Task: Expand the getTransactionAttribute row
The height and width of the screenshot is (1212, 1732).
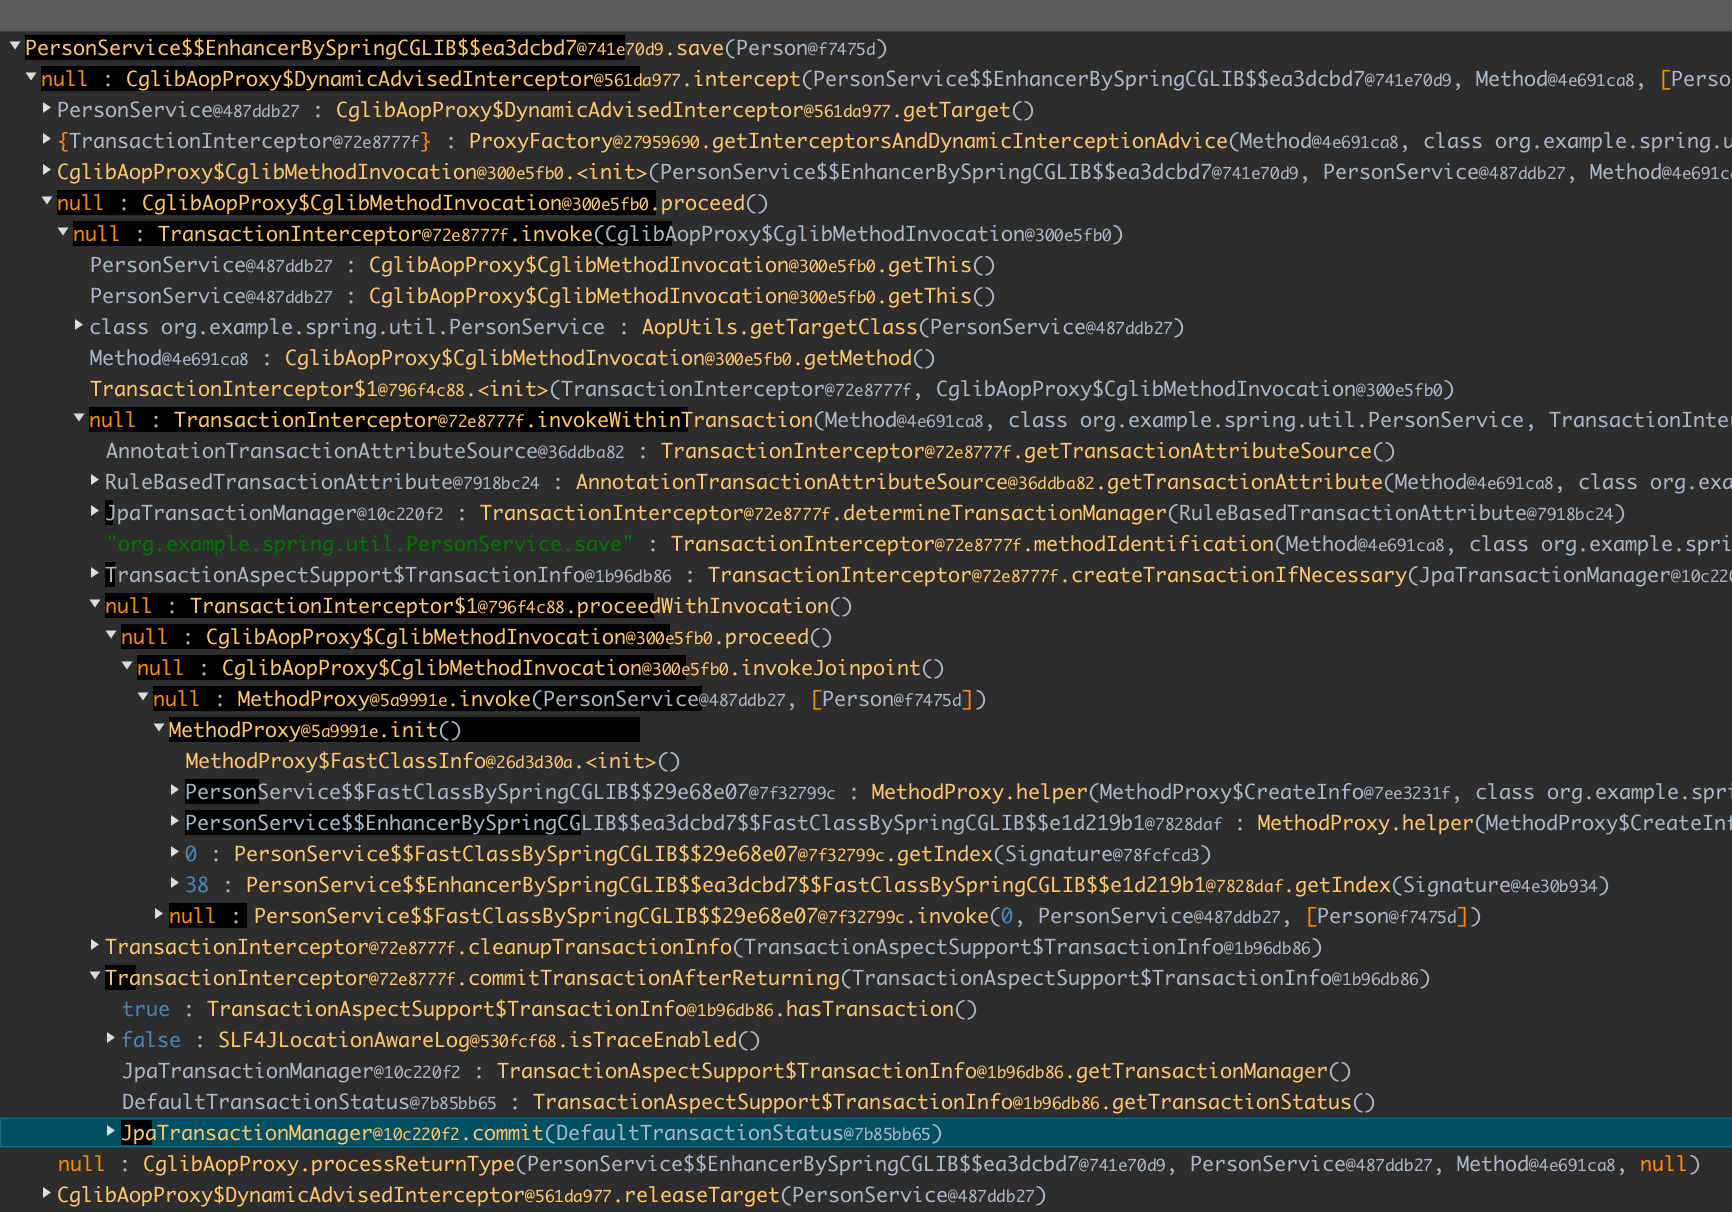Action: 95,479
